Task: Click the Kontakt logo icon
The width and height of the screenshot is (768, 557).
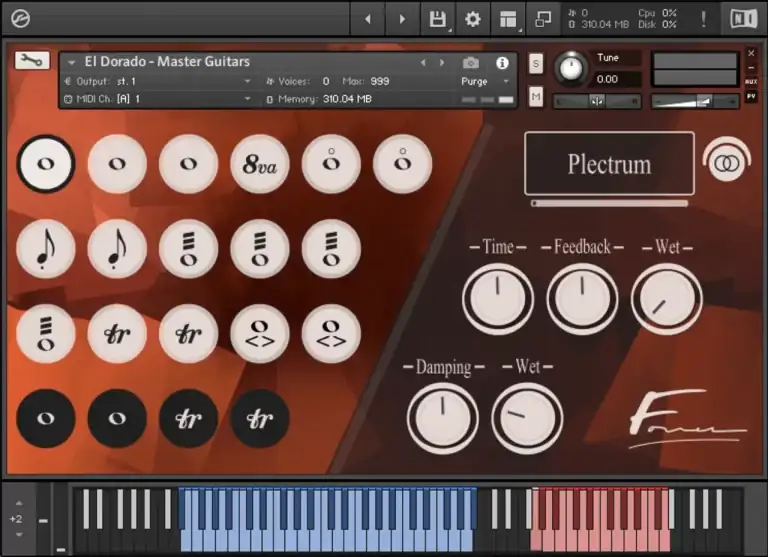Action: 20,19
